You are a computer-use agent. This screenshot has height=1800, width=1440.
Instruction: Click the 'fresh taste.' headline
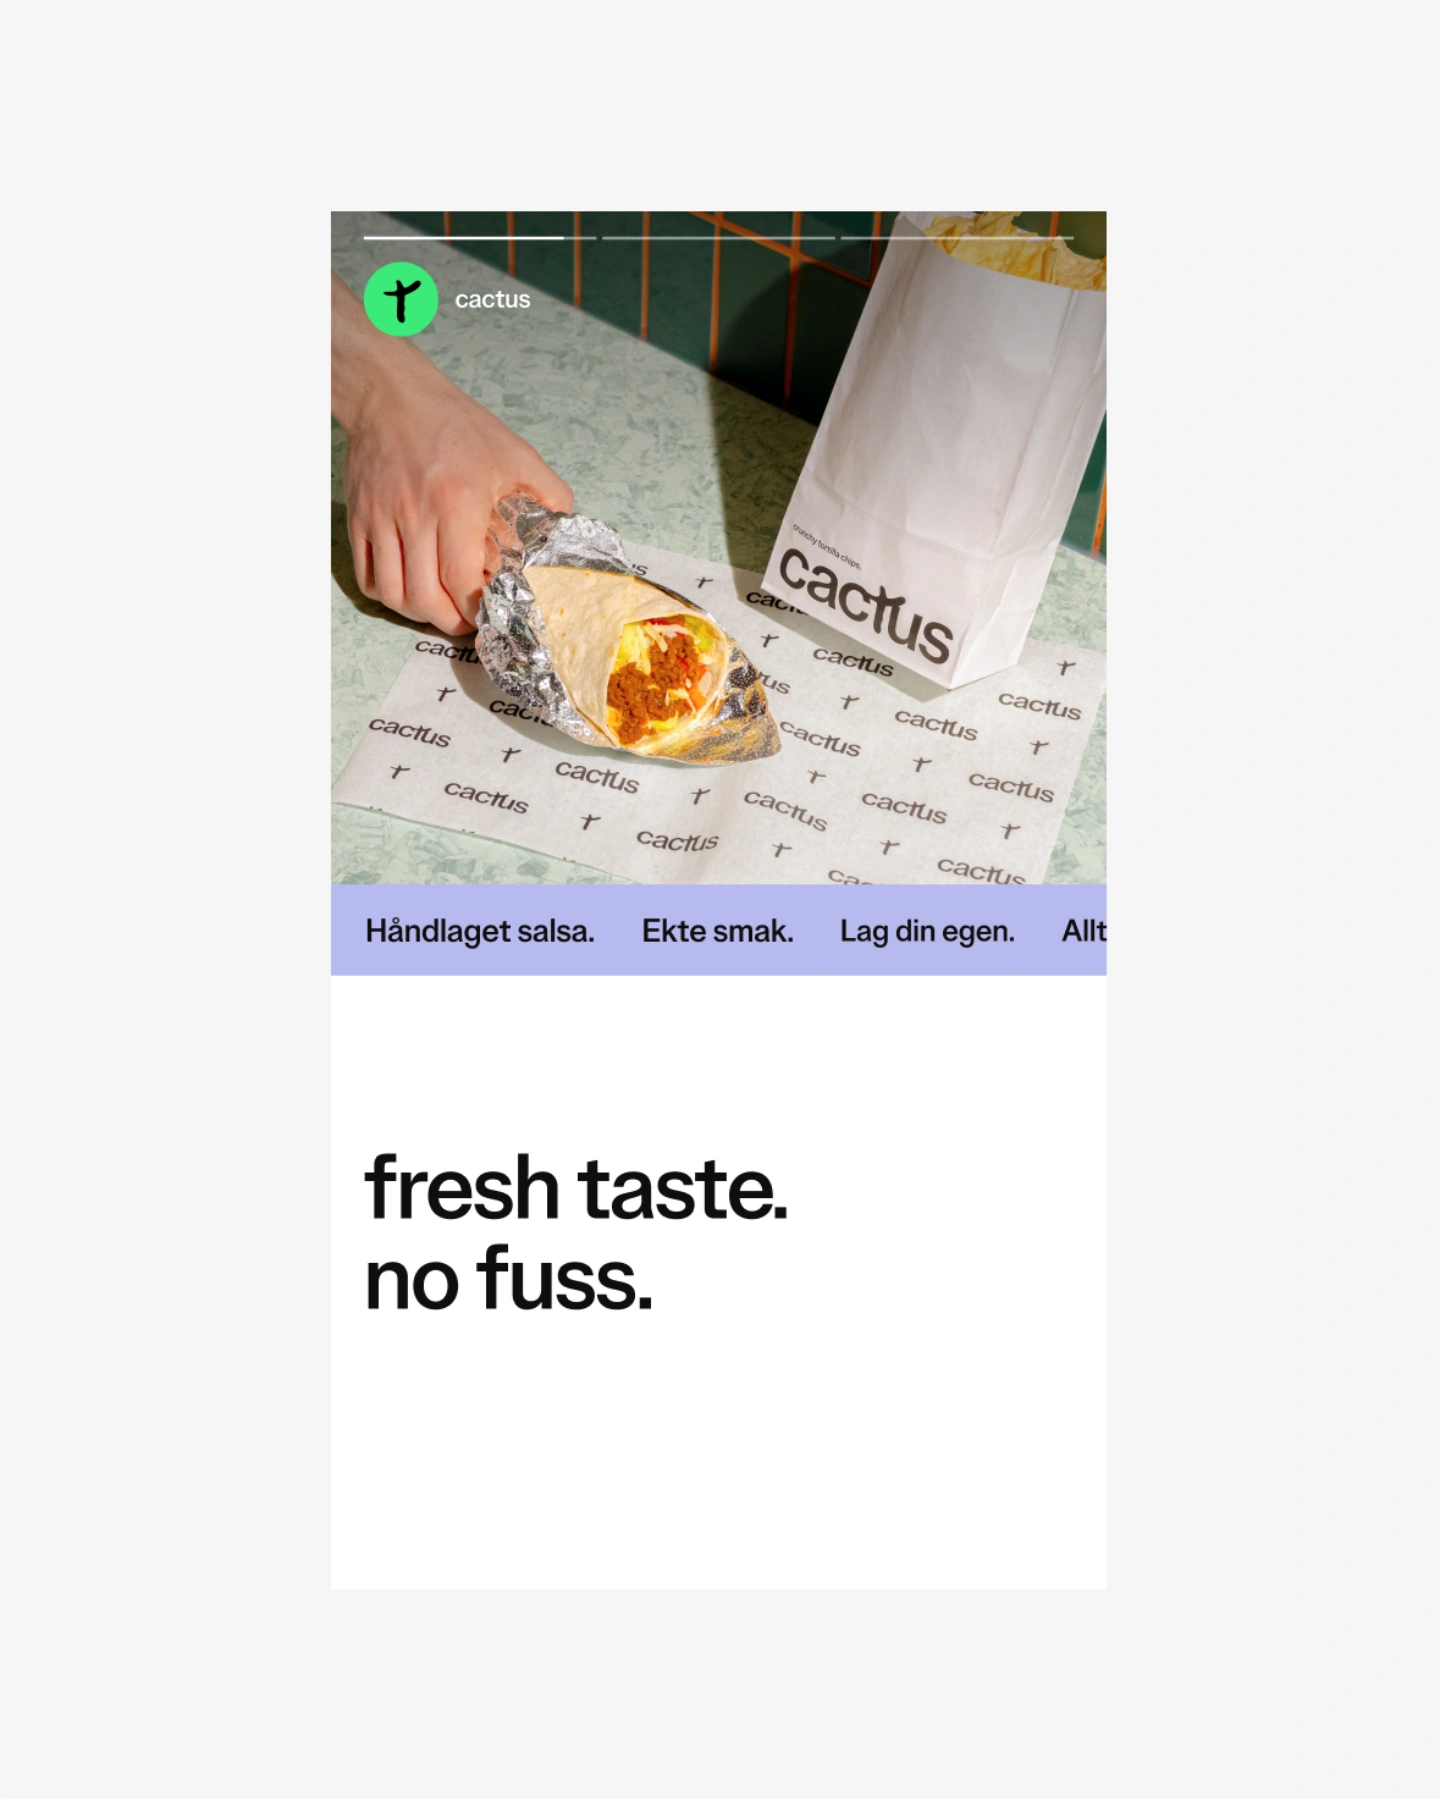577,1188
